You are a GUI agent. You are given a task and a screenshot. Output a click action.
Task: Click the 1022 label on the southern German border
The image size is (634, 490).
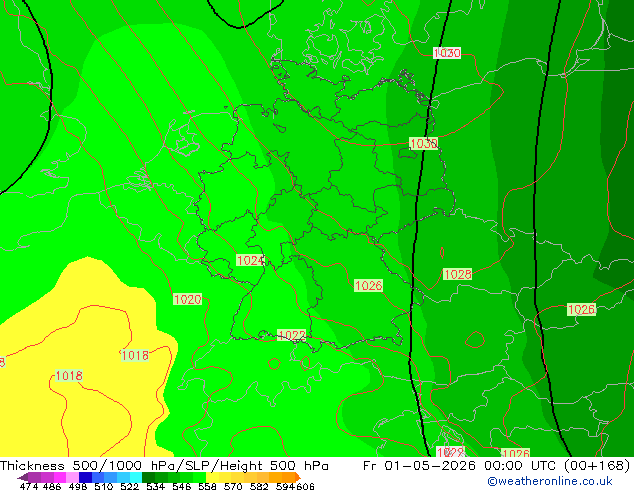(292, 336)
